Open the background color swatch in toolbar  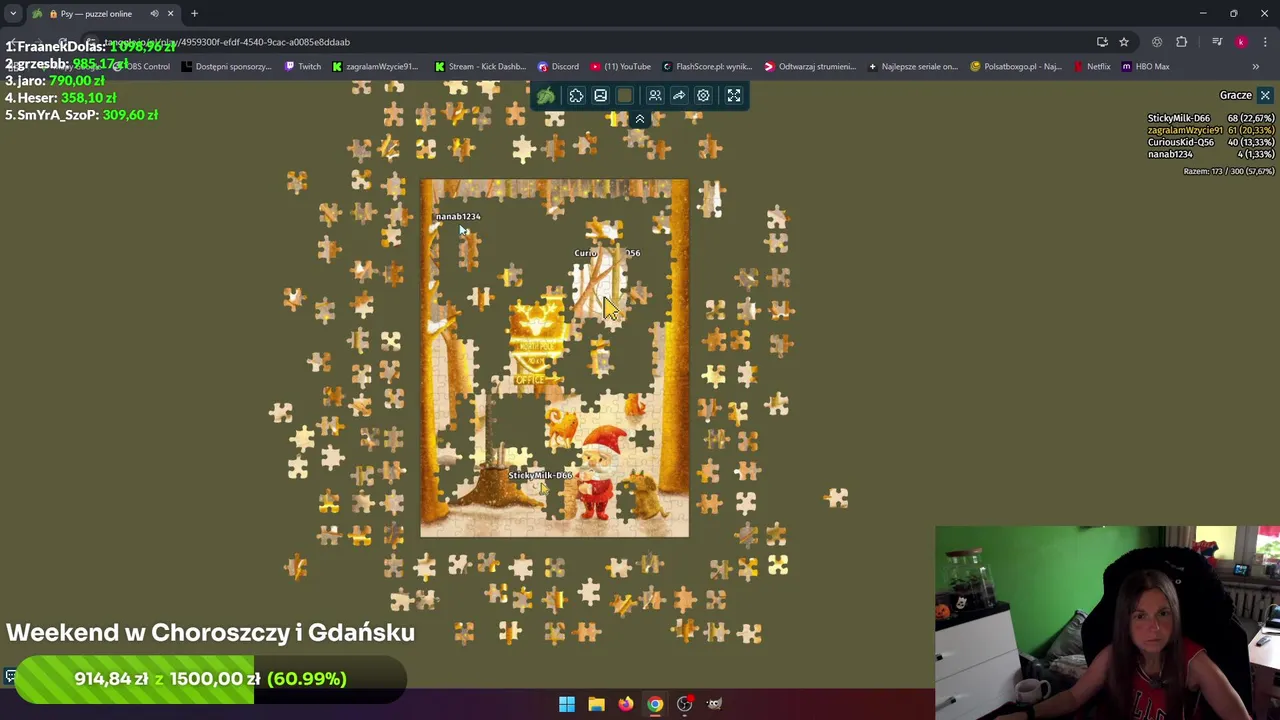tap(625, 96)
